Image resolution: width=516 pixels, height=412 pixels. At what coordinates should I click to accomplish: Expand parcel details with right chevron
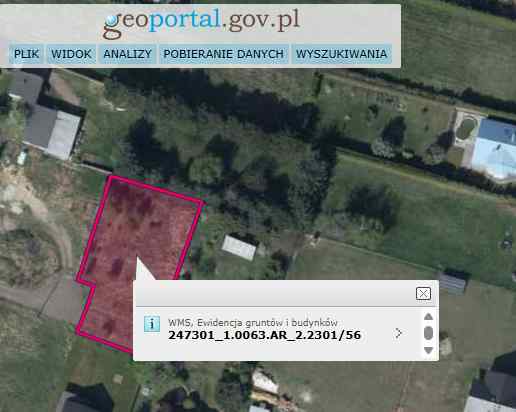398,333
